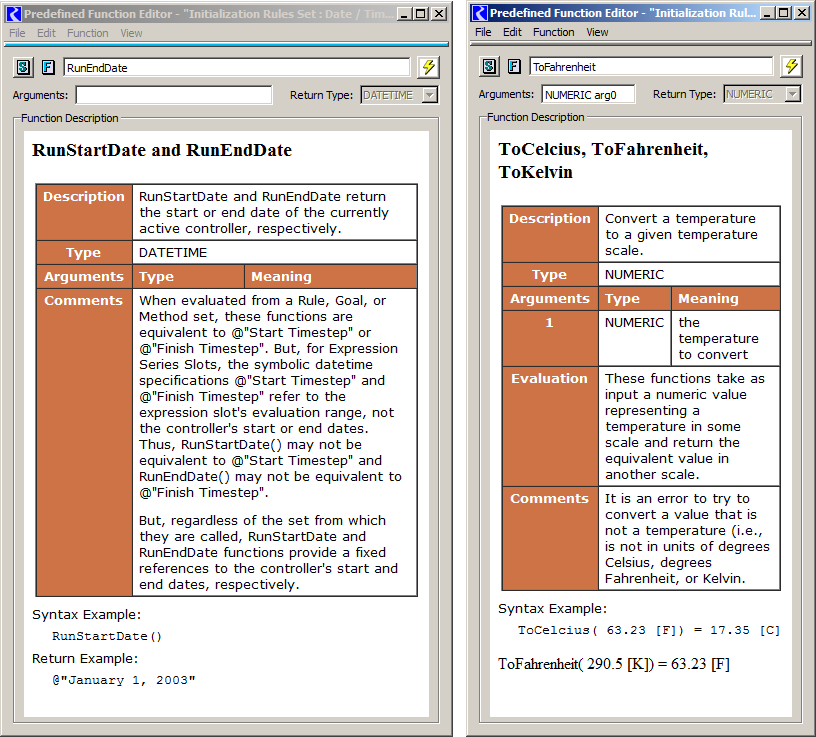
Task: Open the DATETIME Return Type dropdown
Action: pos(400,95)
